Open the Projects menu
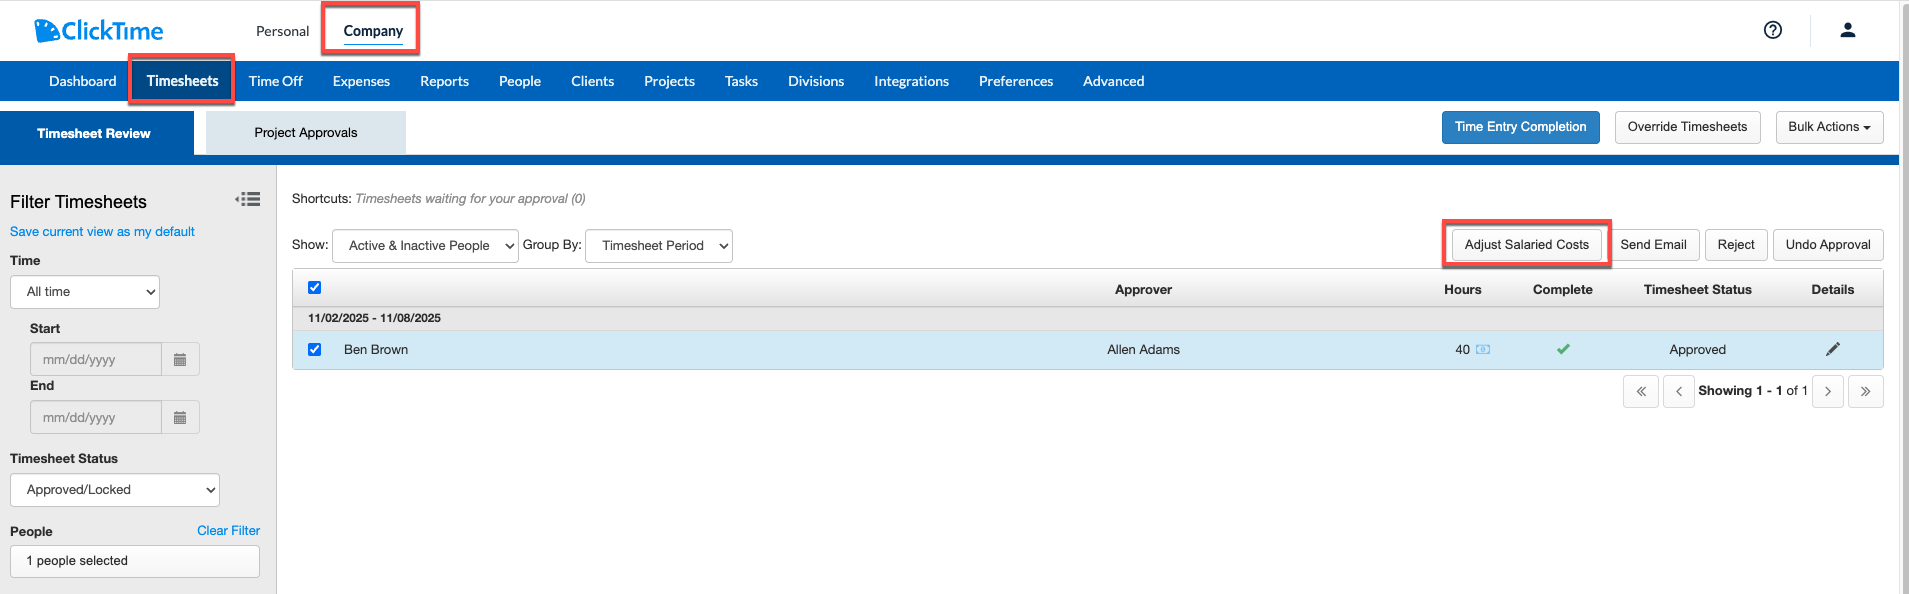 click(x=669, y=81)
